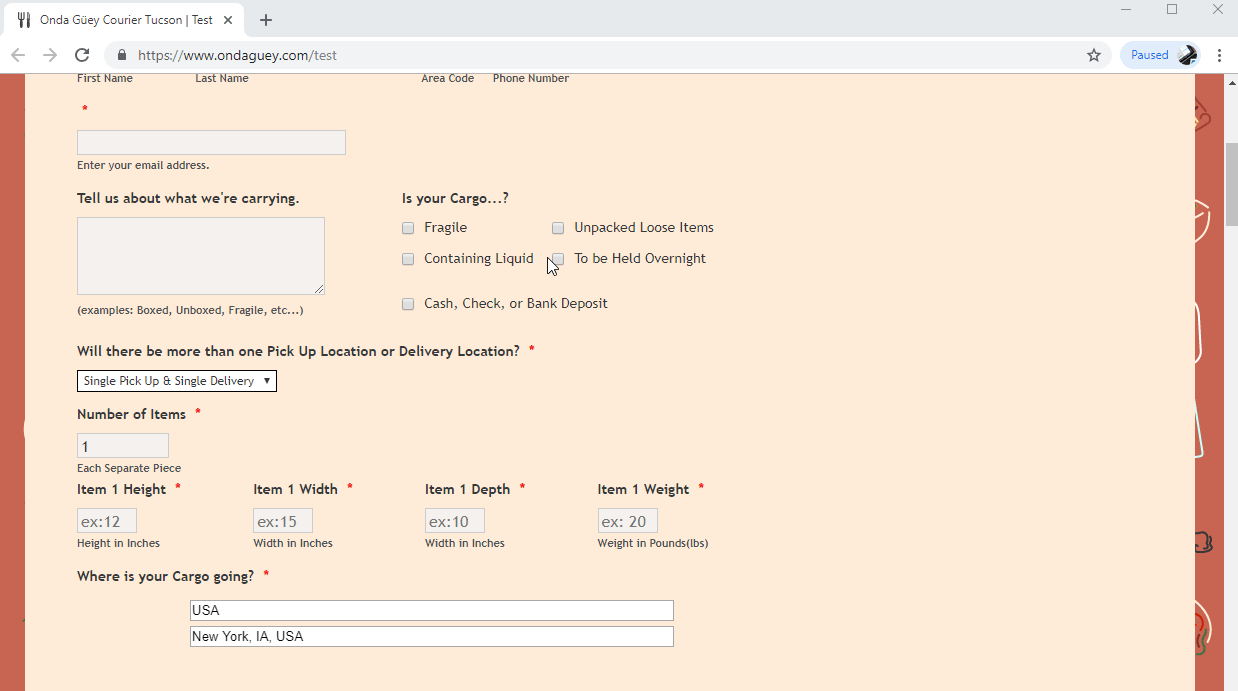Open Single Pick Up & Single Delivery dropdown
This screenshot has height=691, width=1238.
(177, 381)
